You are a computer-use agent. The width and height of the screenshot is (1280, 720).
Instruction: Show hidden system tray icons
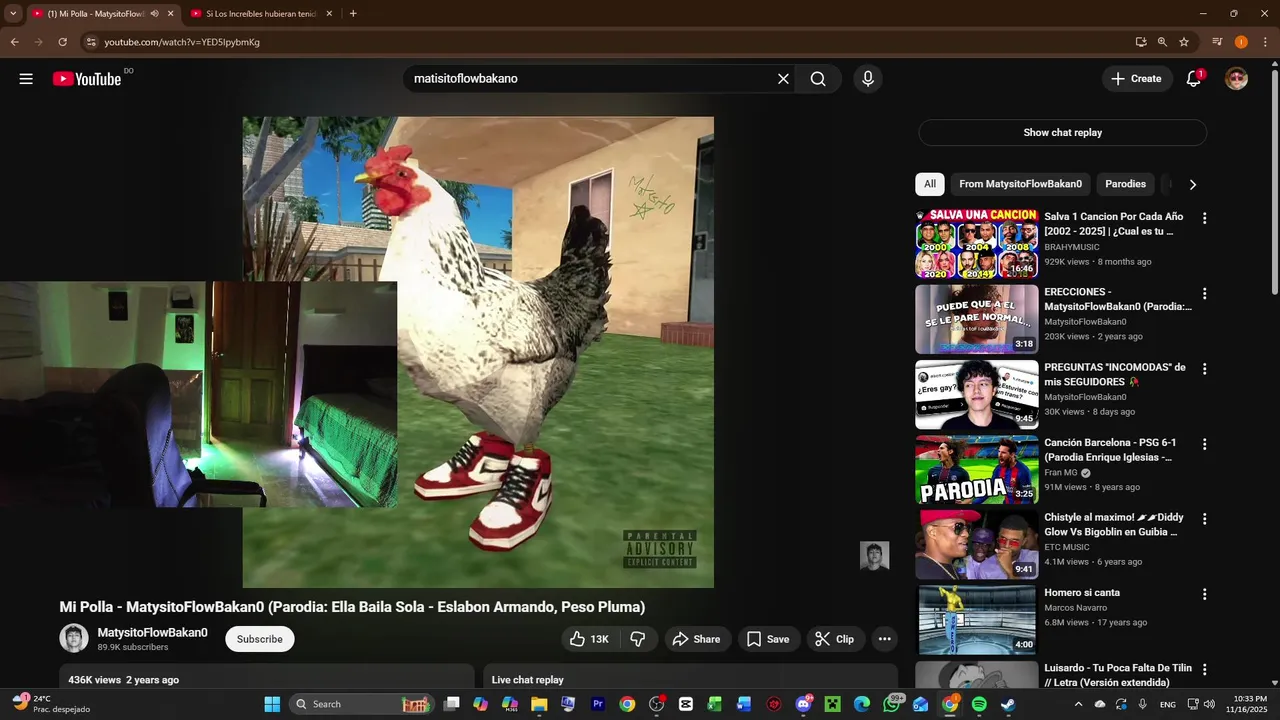[x=1078, y=704]
